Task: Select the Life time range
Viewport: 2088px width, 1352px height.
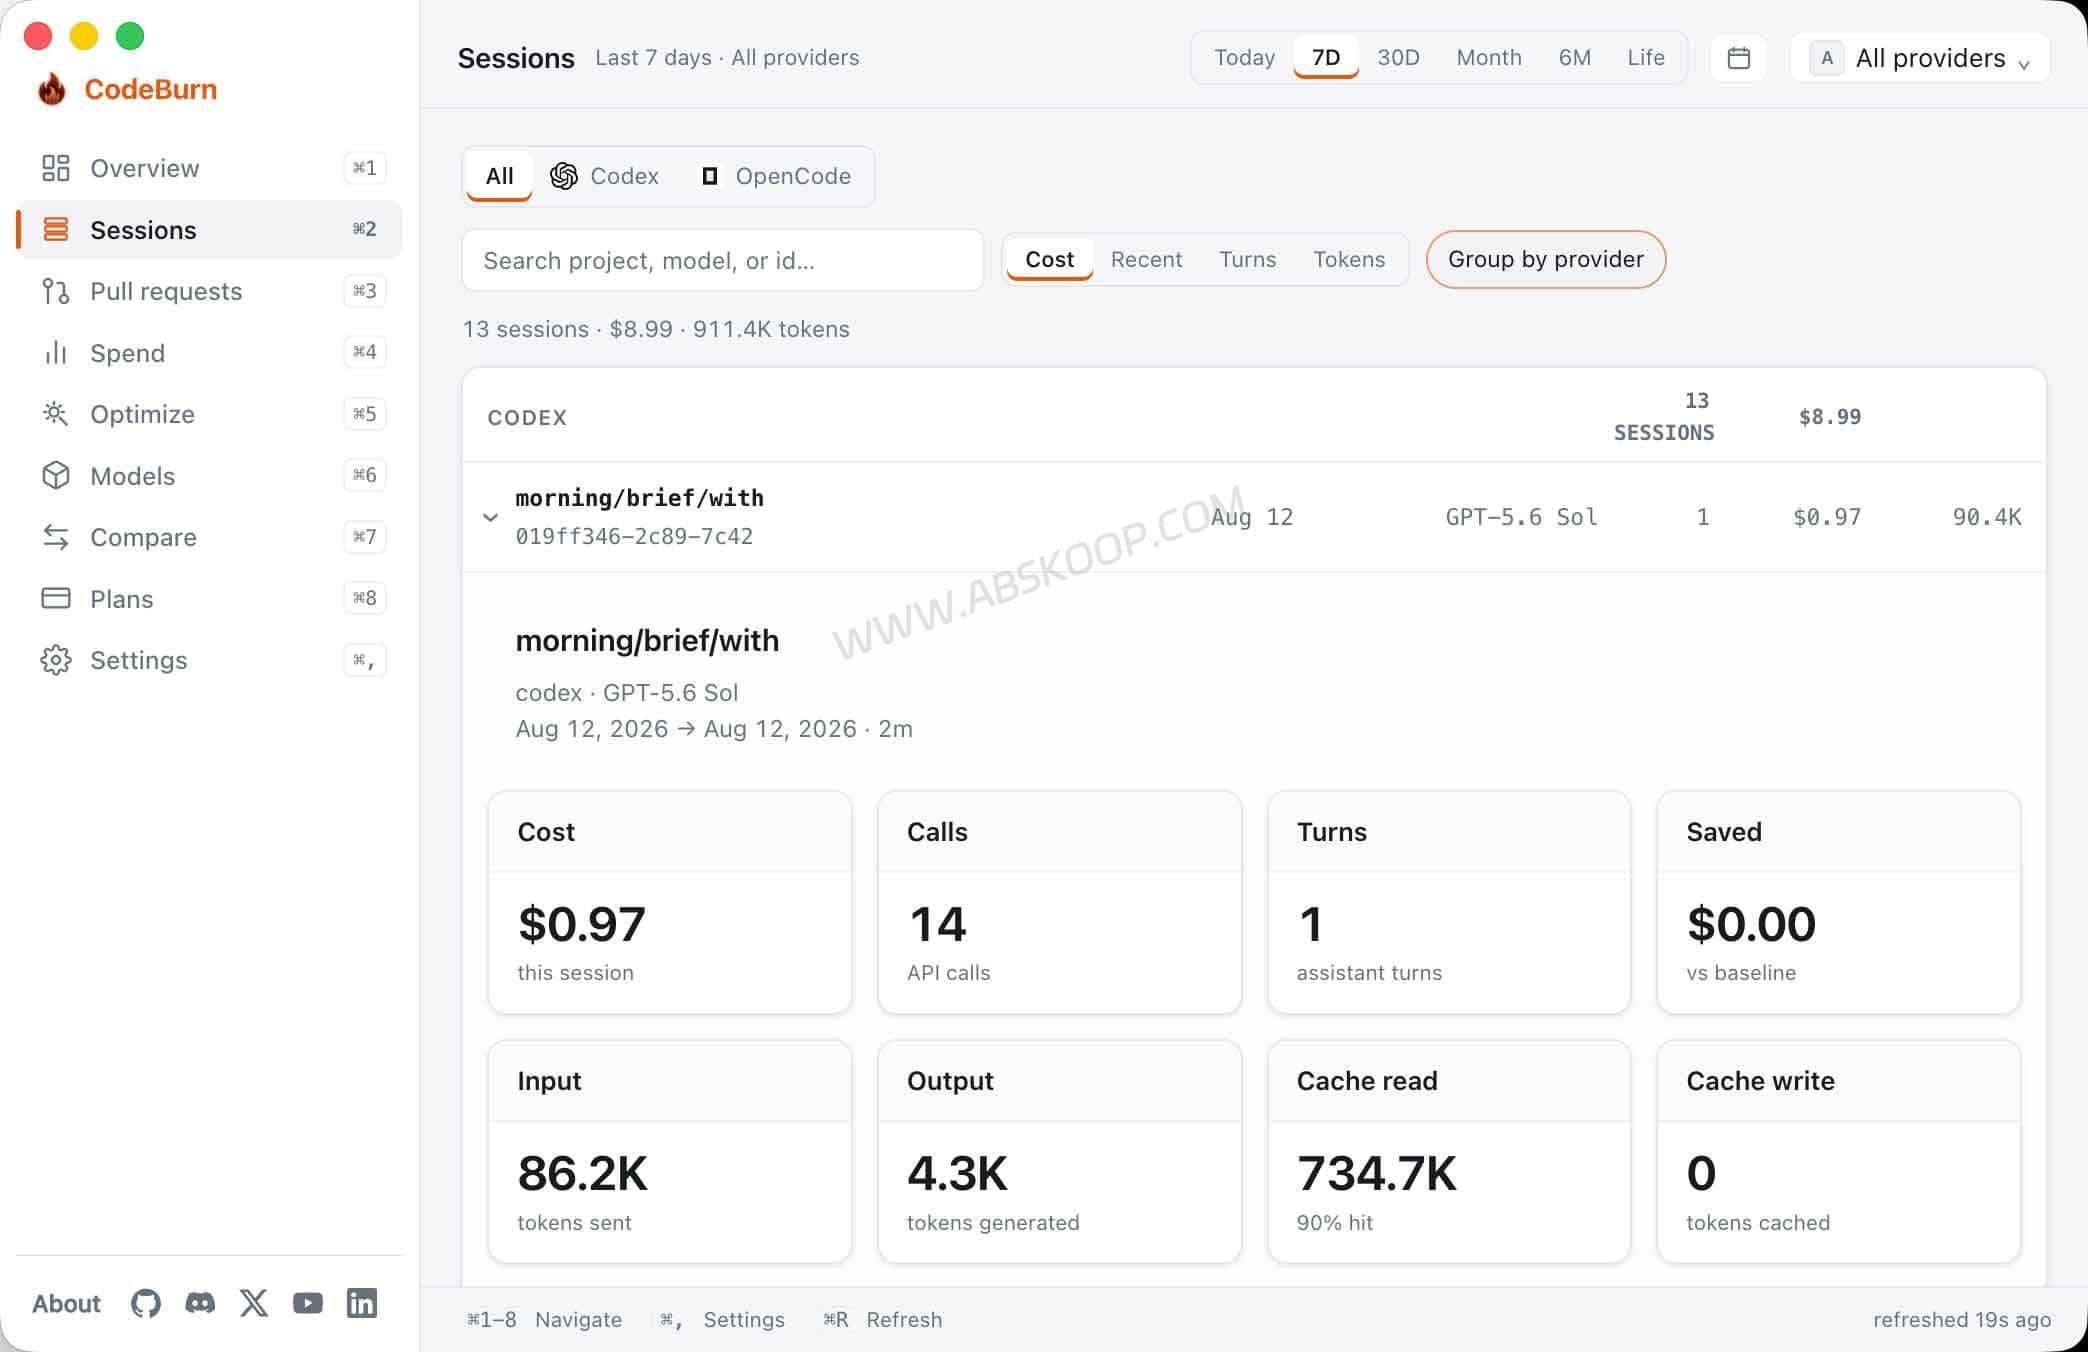Action: pyautogui.click(x=1646, y=58)
